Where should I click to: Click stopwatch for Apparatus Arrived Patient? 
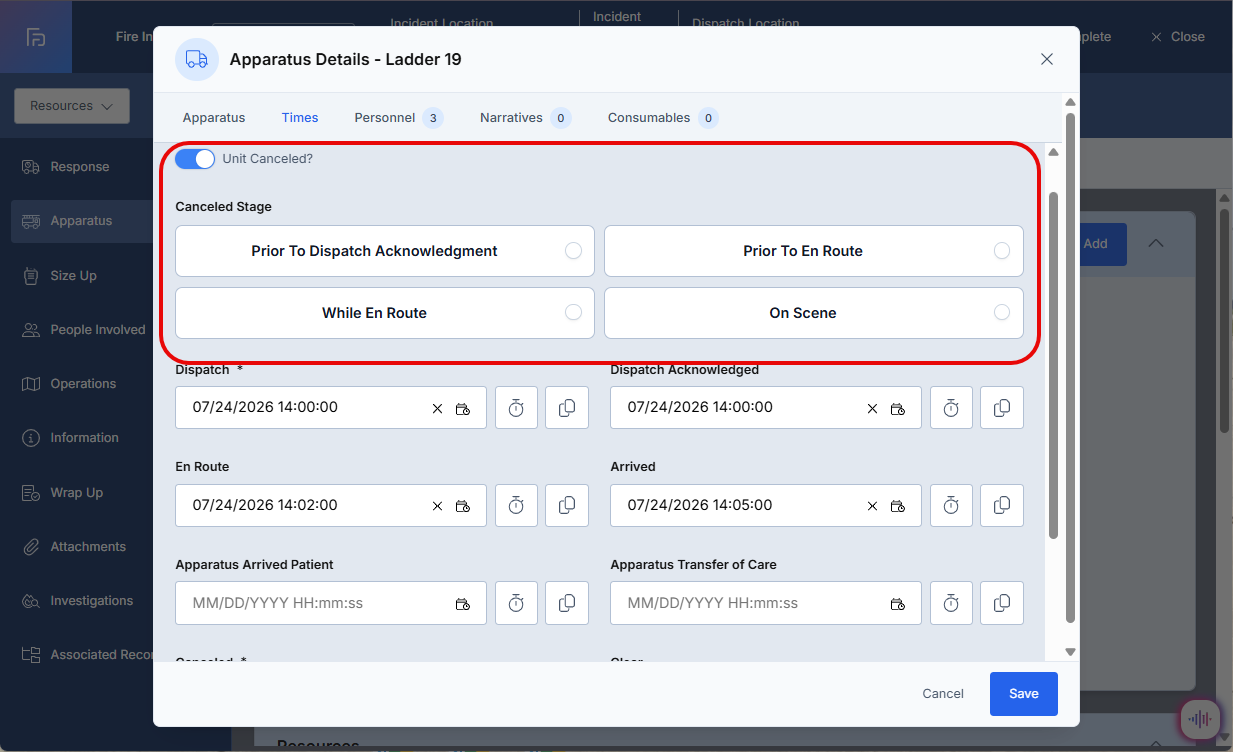tap(516, 603)
